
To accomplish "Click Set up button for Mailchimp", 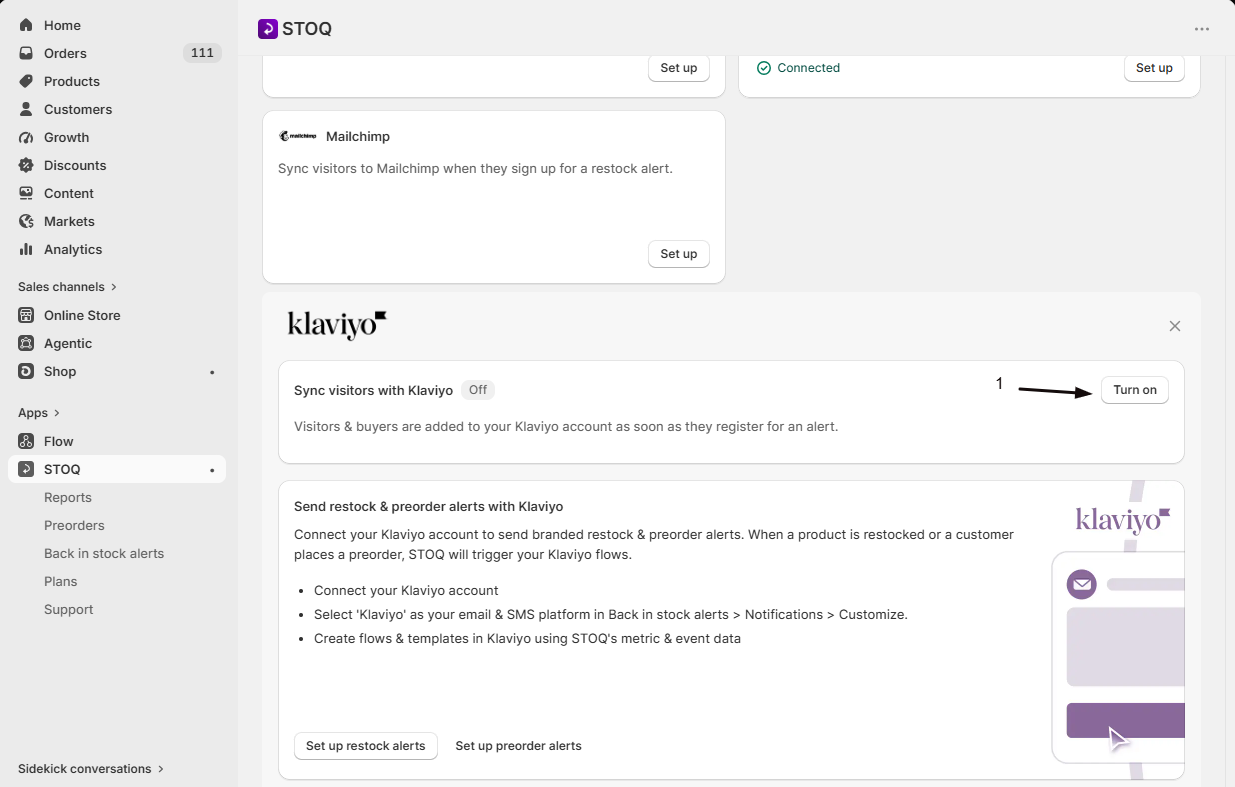I will coord(679,254).
